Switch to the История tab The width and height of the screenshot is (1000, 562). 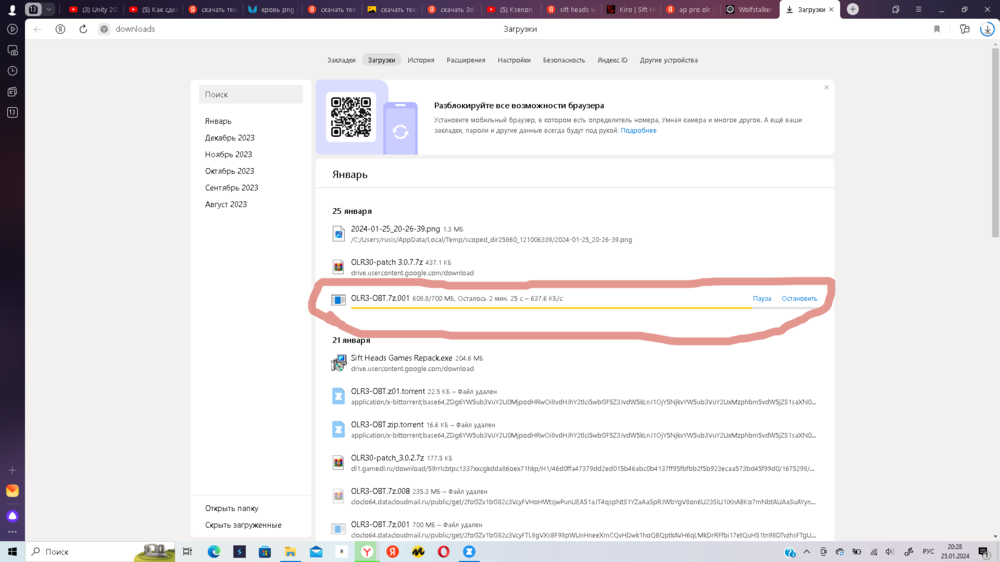point(421,60)
